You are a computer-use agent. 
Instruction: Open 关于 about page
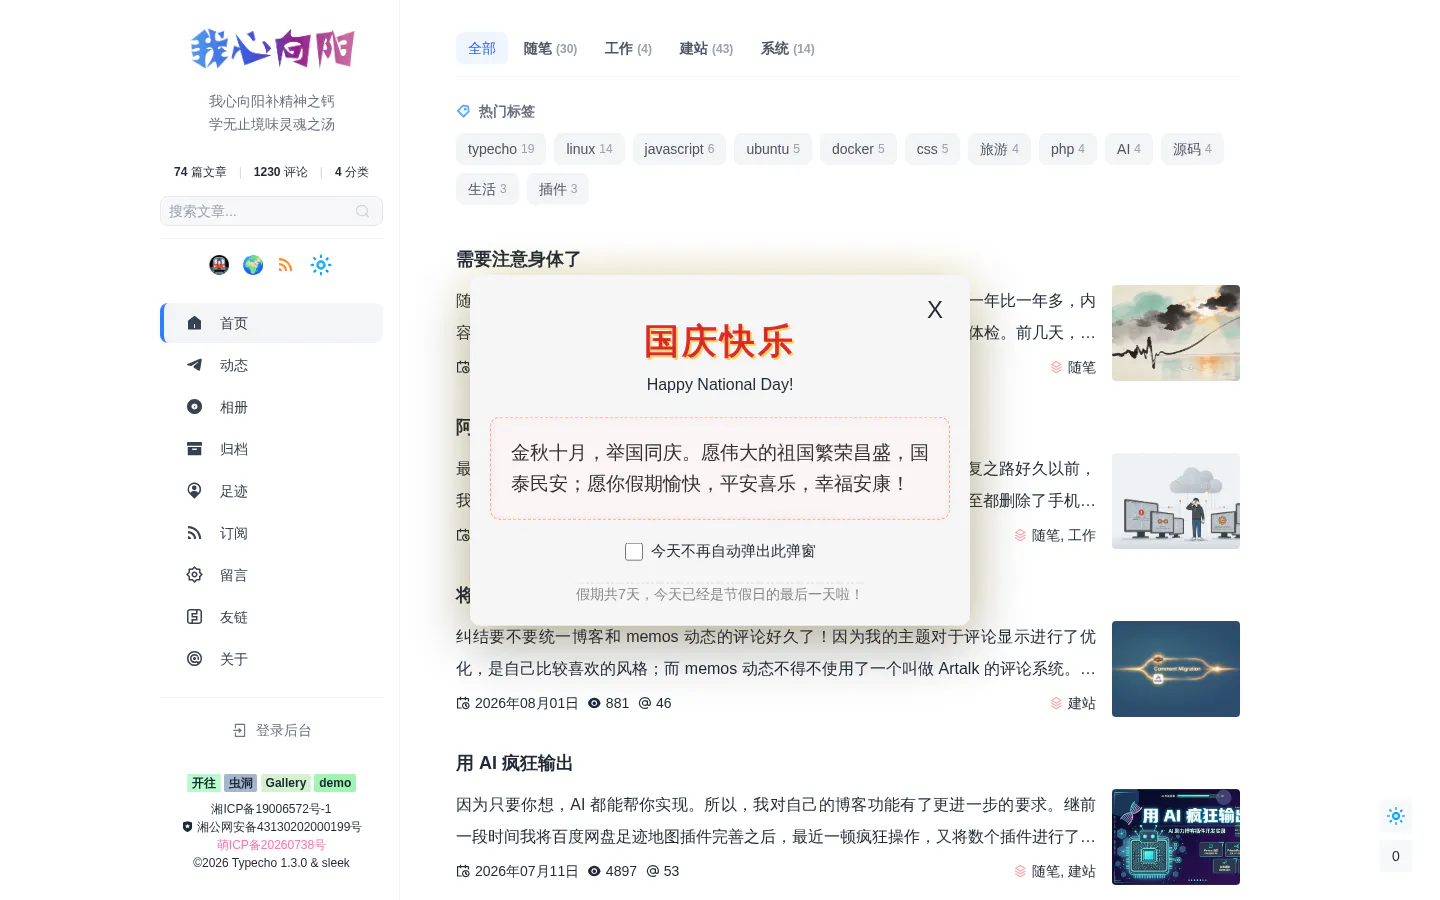coord(272,659)
